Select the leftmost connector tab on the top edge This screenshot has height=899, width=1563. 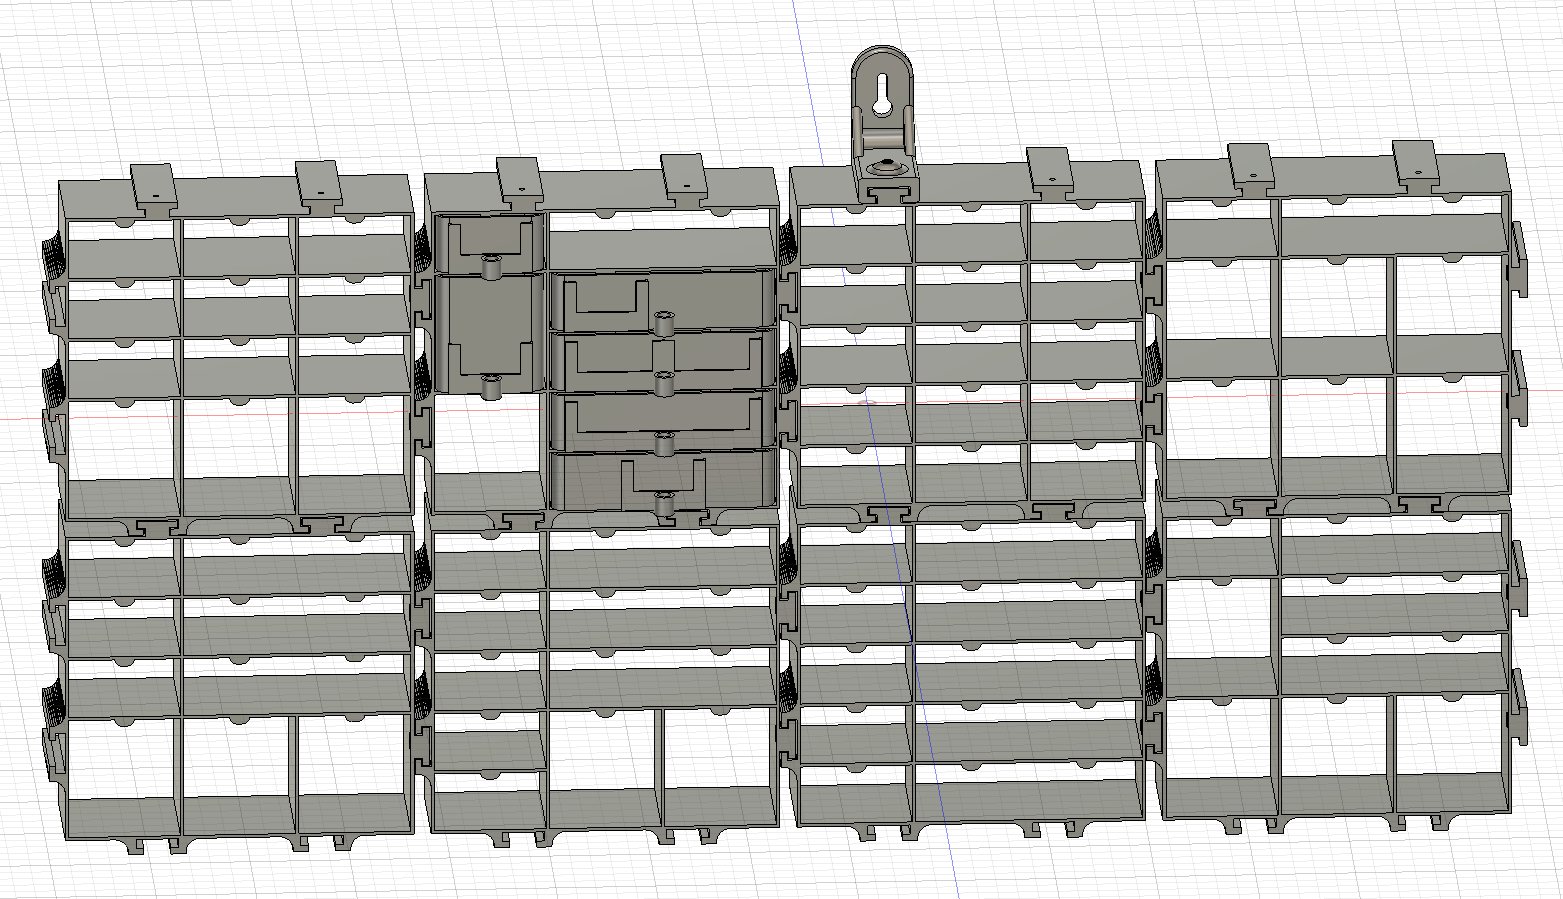(x=155, y=188)
